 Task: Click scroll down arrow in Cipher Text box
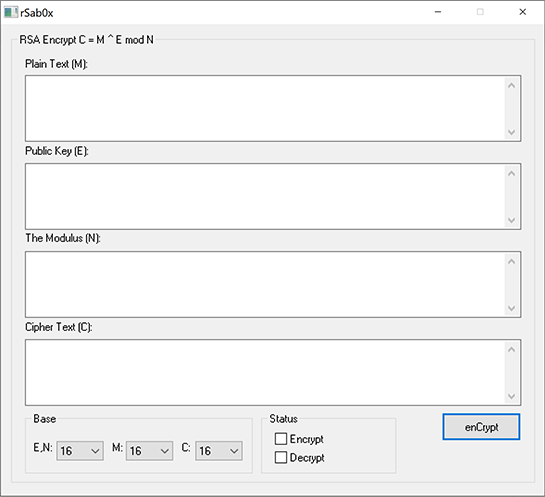511,396
